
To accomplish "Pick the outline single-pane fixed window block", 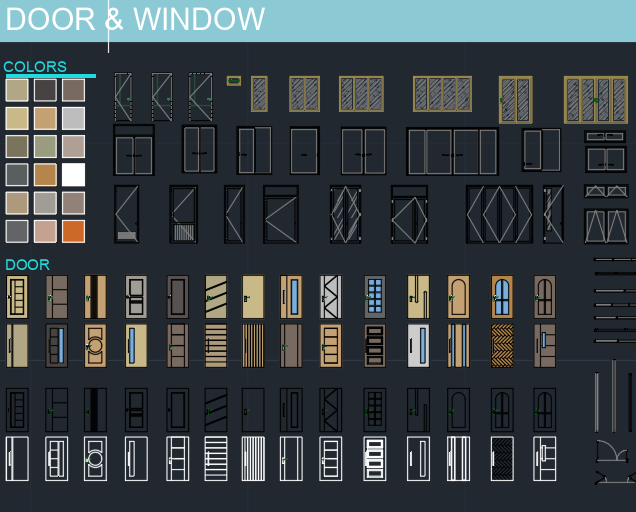I will coord(304,151).
